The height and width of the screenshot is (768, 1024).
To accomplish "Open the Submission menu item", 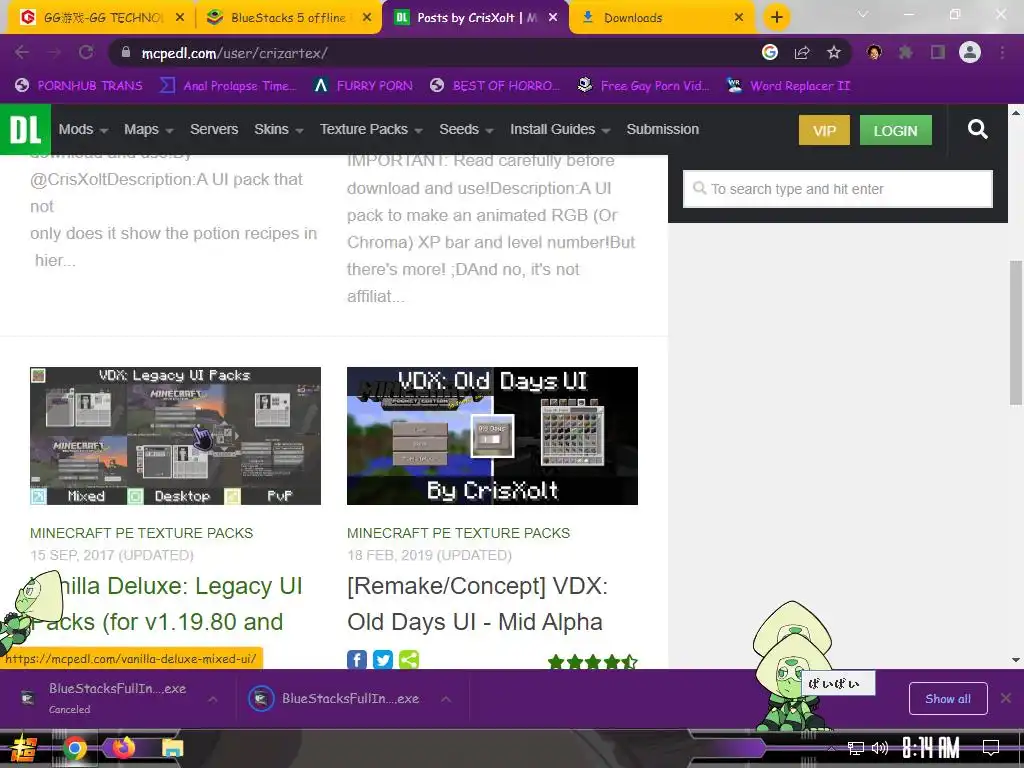I will point(663,129).
